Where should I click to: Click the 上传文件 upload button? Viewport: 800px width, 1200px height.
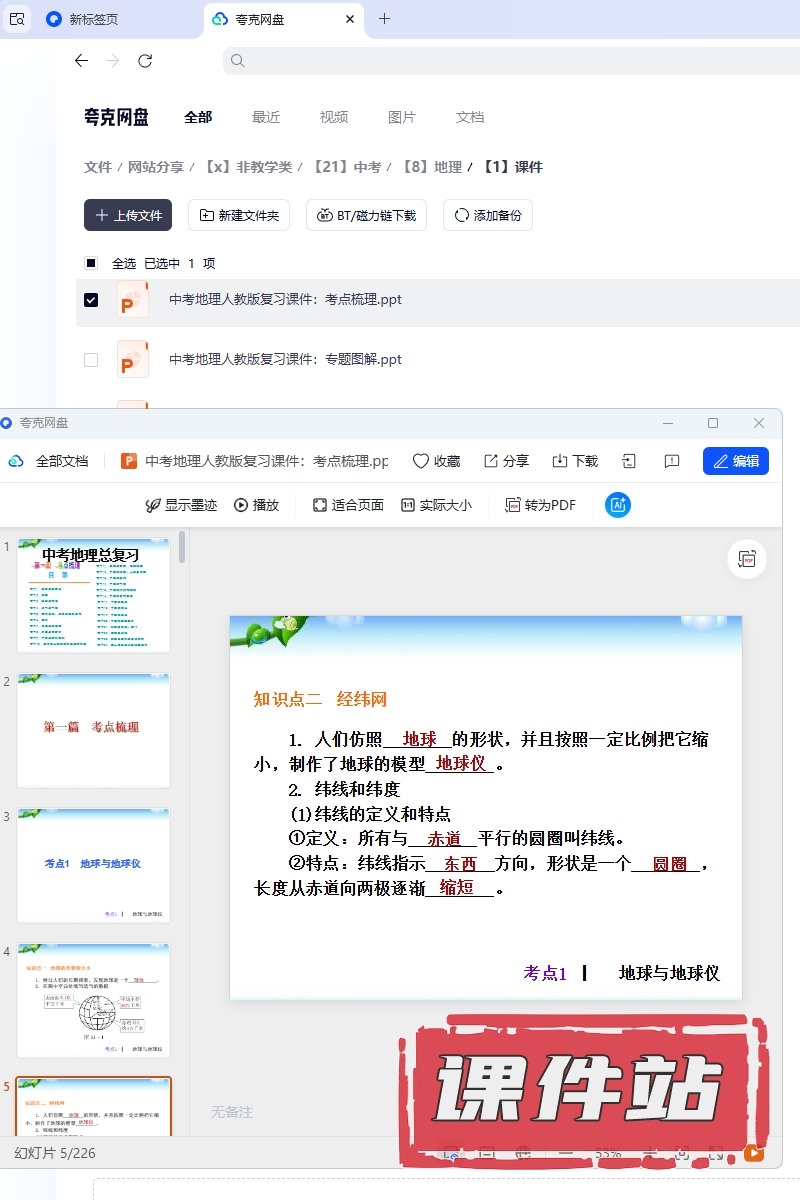click(128, 215)
